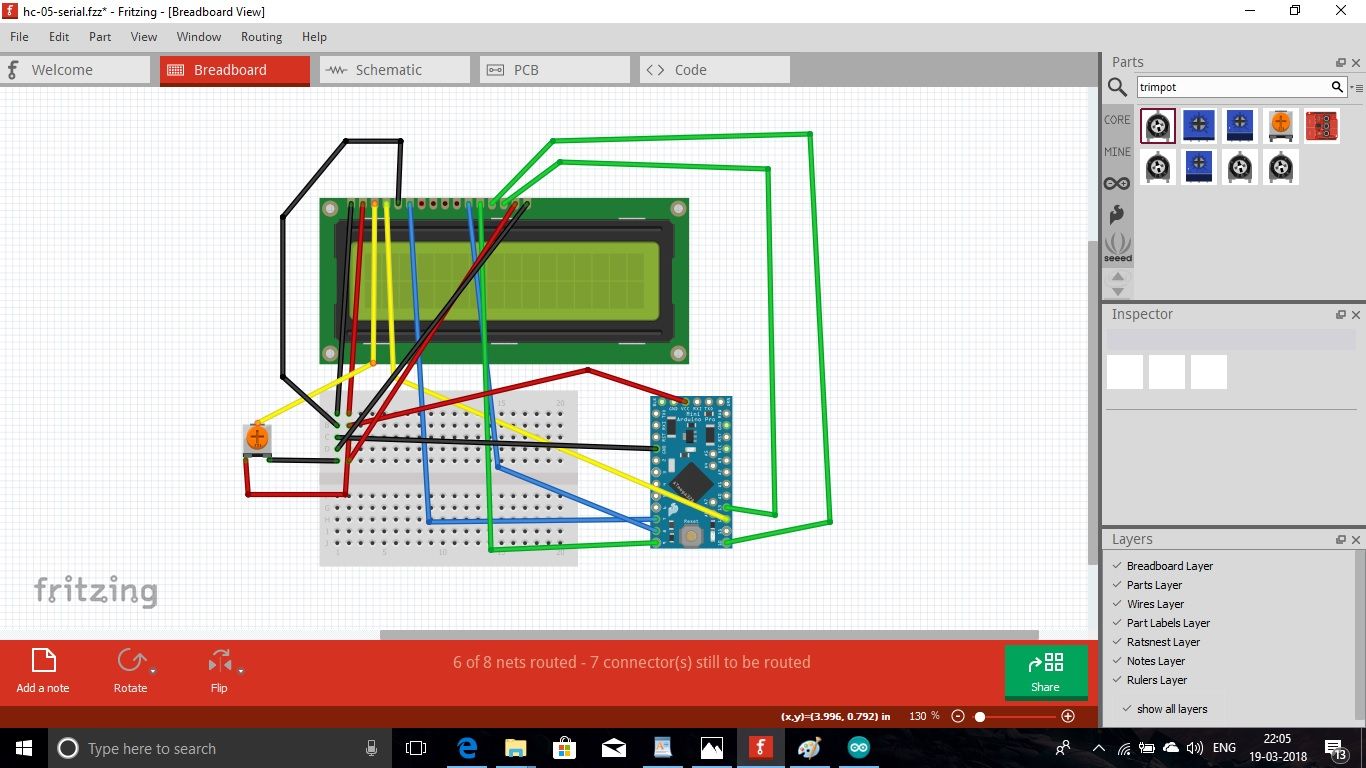Open the Adafruit parts bin icon
1366x768 pixels.
click(x=1117, y=214)
